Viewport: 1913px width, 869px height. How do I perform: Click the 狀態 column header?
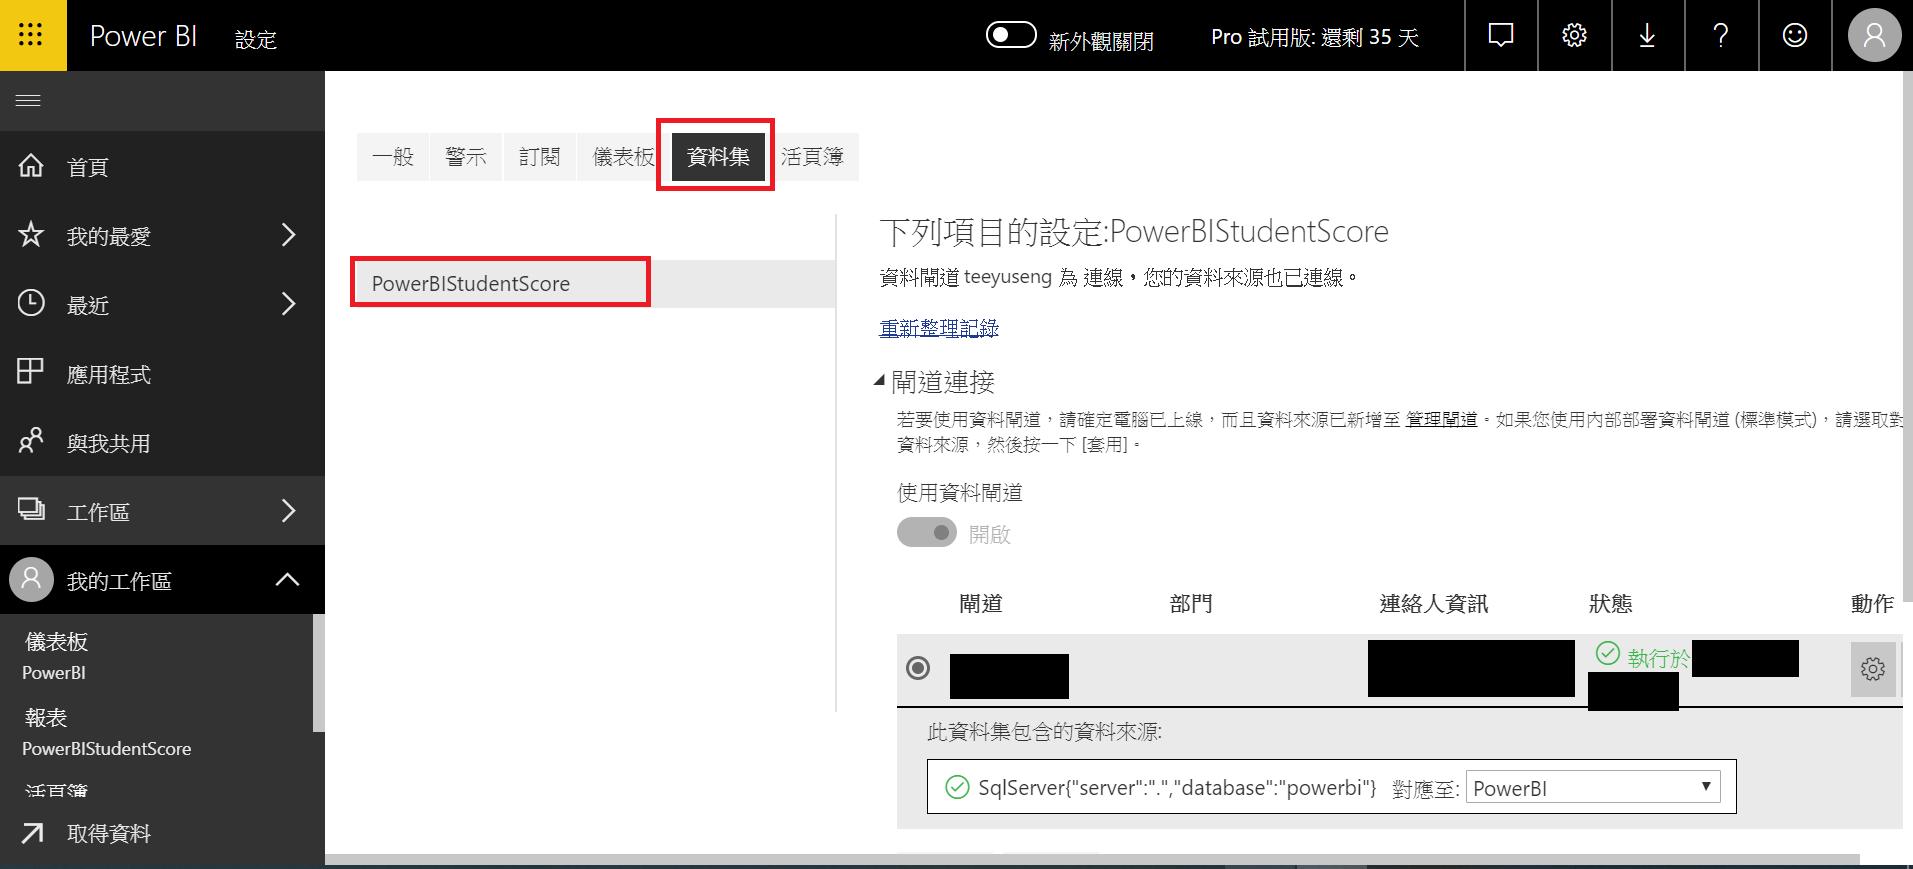click(1610, 604)
